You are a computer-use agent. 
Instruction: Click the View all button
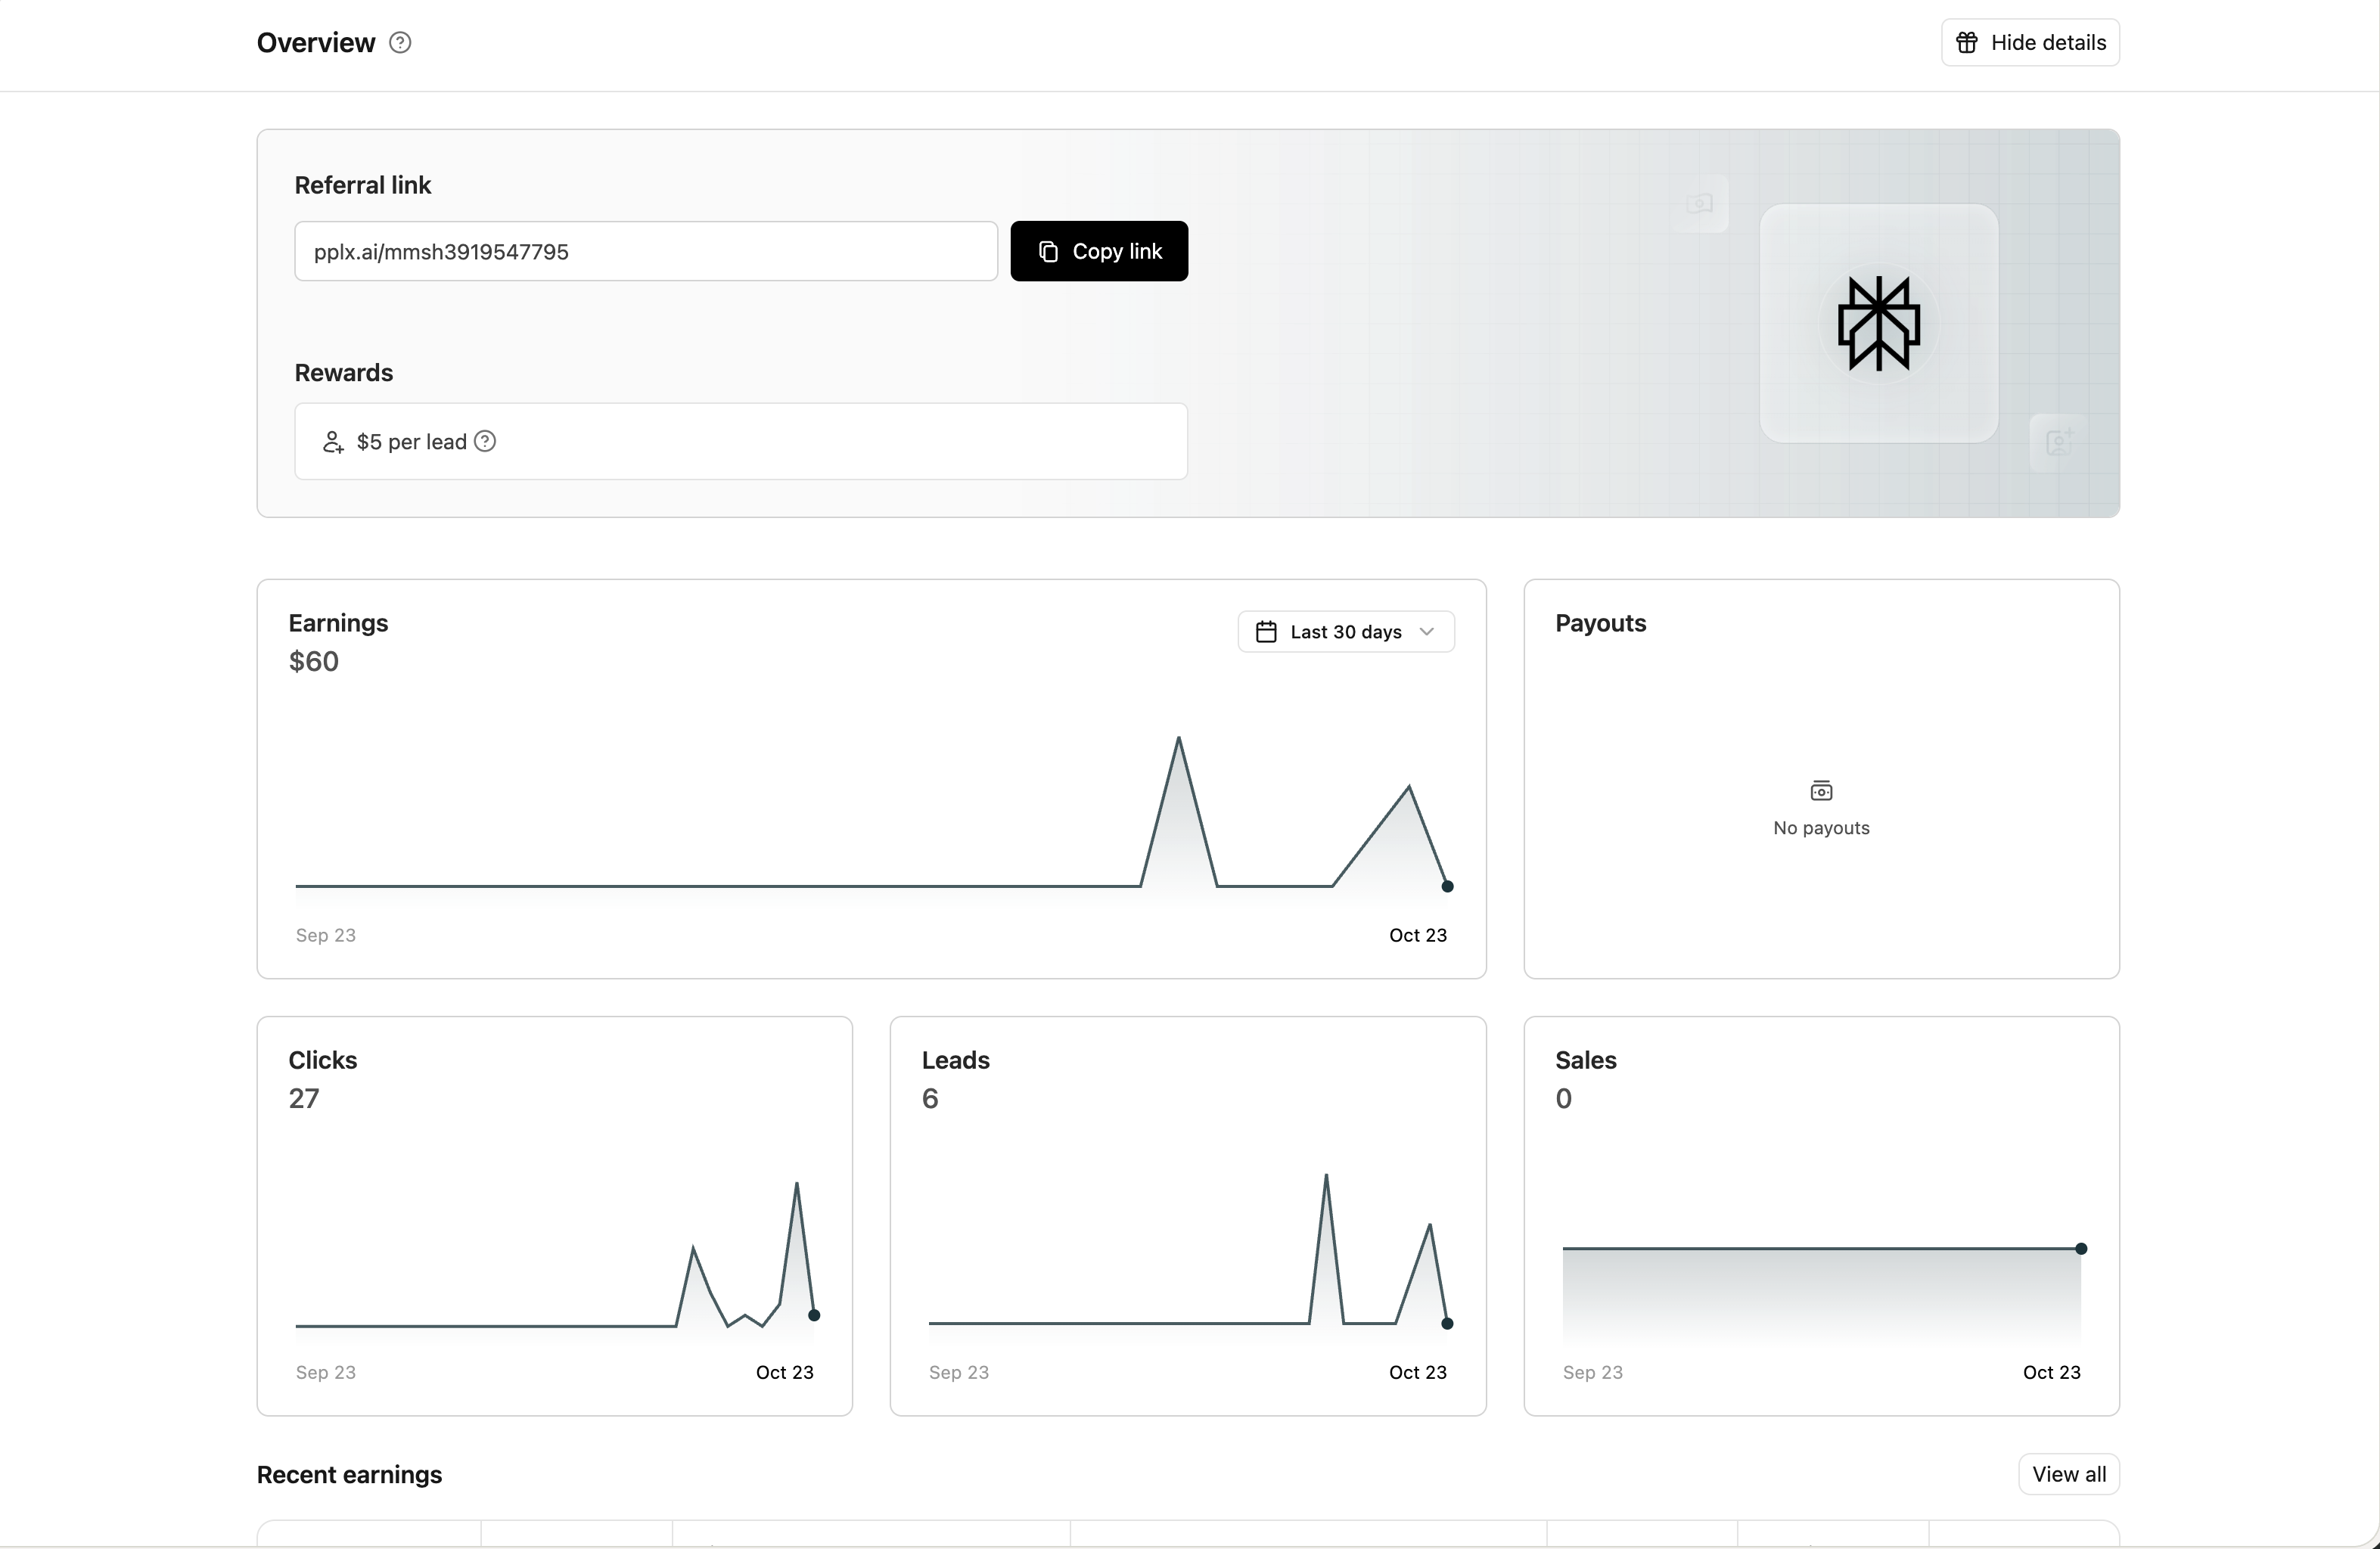point(2068,1474)
